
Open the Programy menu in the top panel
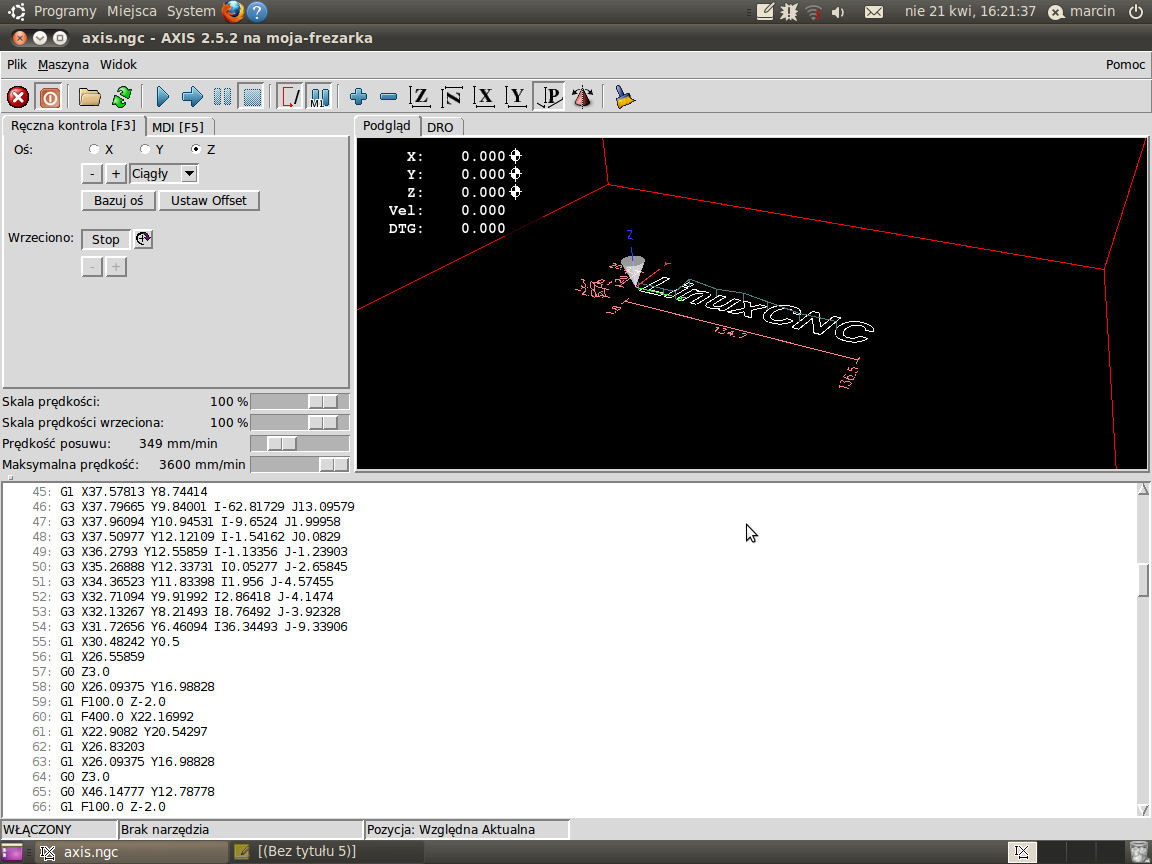[65, 11]
